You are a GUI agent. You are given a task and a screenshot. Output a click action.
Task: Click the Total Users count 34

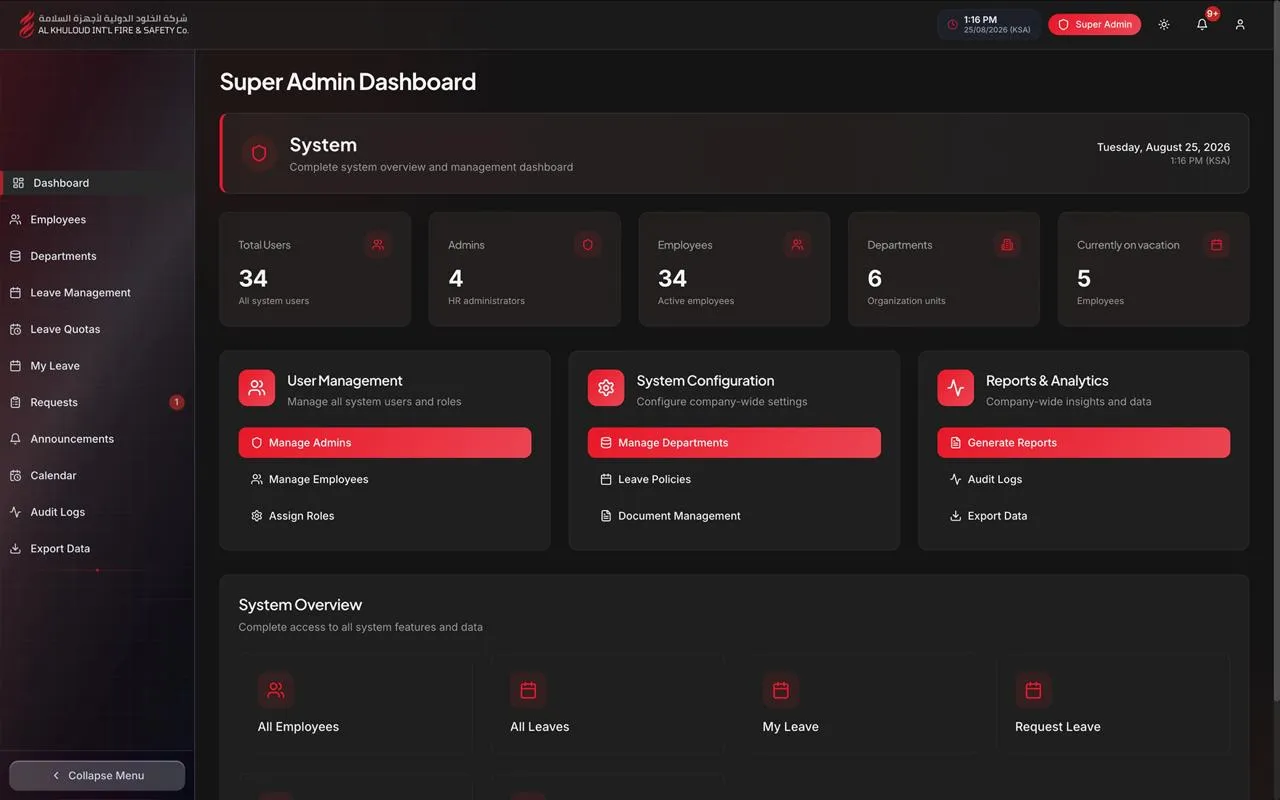click(x=253, y=278)
